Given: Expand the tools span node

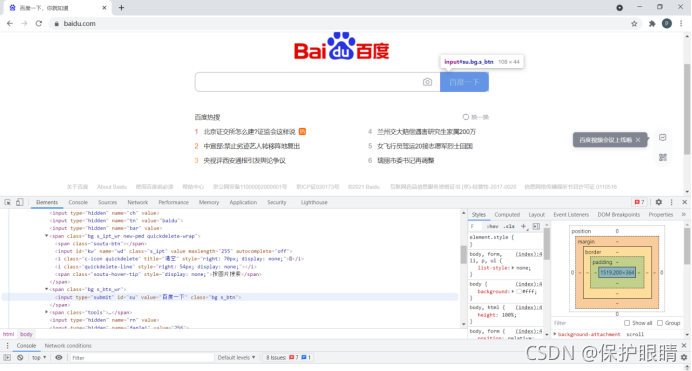Looking at the screenshot, I should 47,312.
